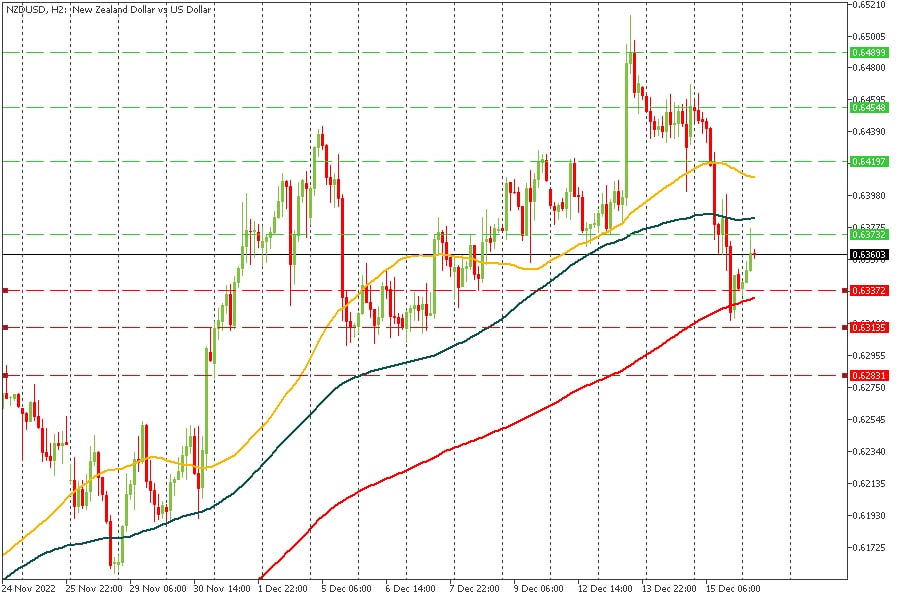Click the 0.62545 value on the price axis
The width and height of the screenshot is (900, 600).
point(869,420)
